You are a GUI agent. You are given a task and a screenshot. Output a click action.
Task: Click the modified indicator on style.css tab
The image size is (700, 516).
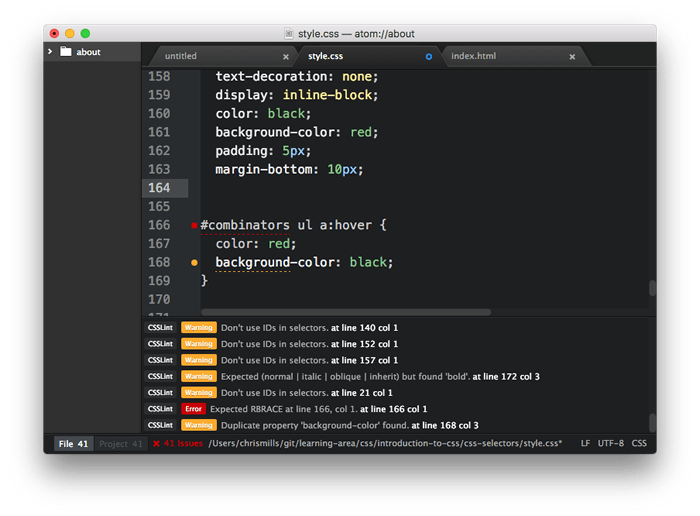(429, 57)
